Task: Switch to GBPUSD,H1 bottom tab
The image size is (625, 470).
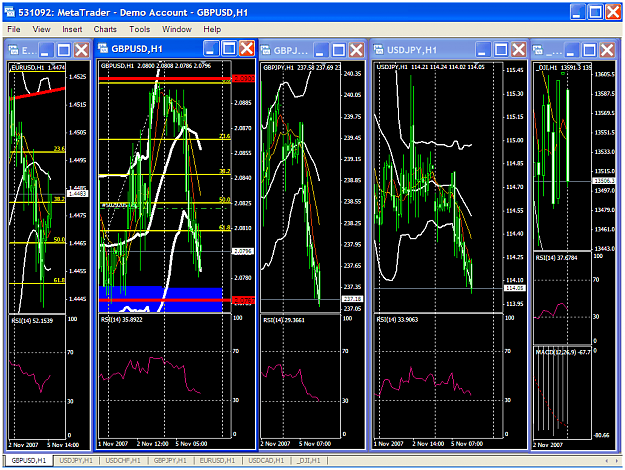Action: click(x=29, y=460)
